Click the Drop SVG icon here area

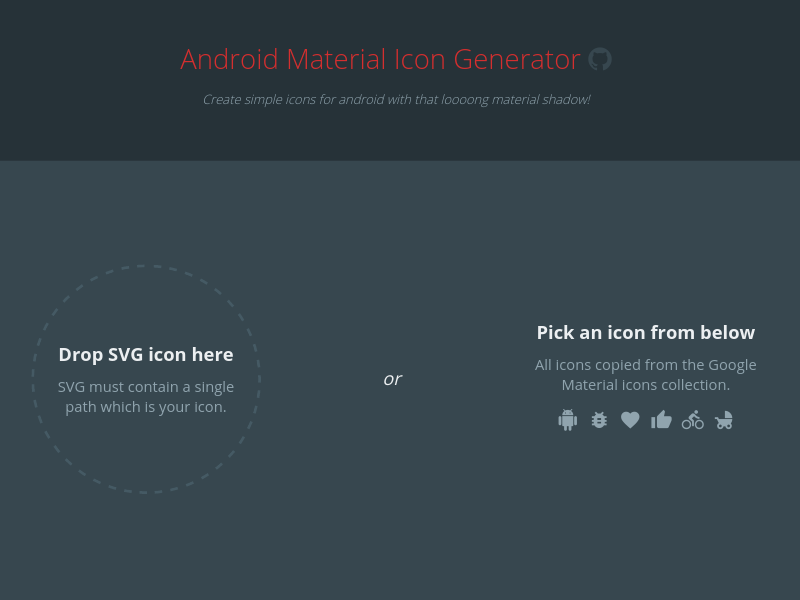tap(146, 354)
